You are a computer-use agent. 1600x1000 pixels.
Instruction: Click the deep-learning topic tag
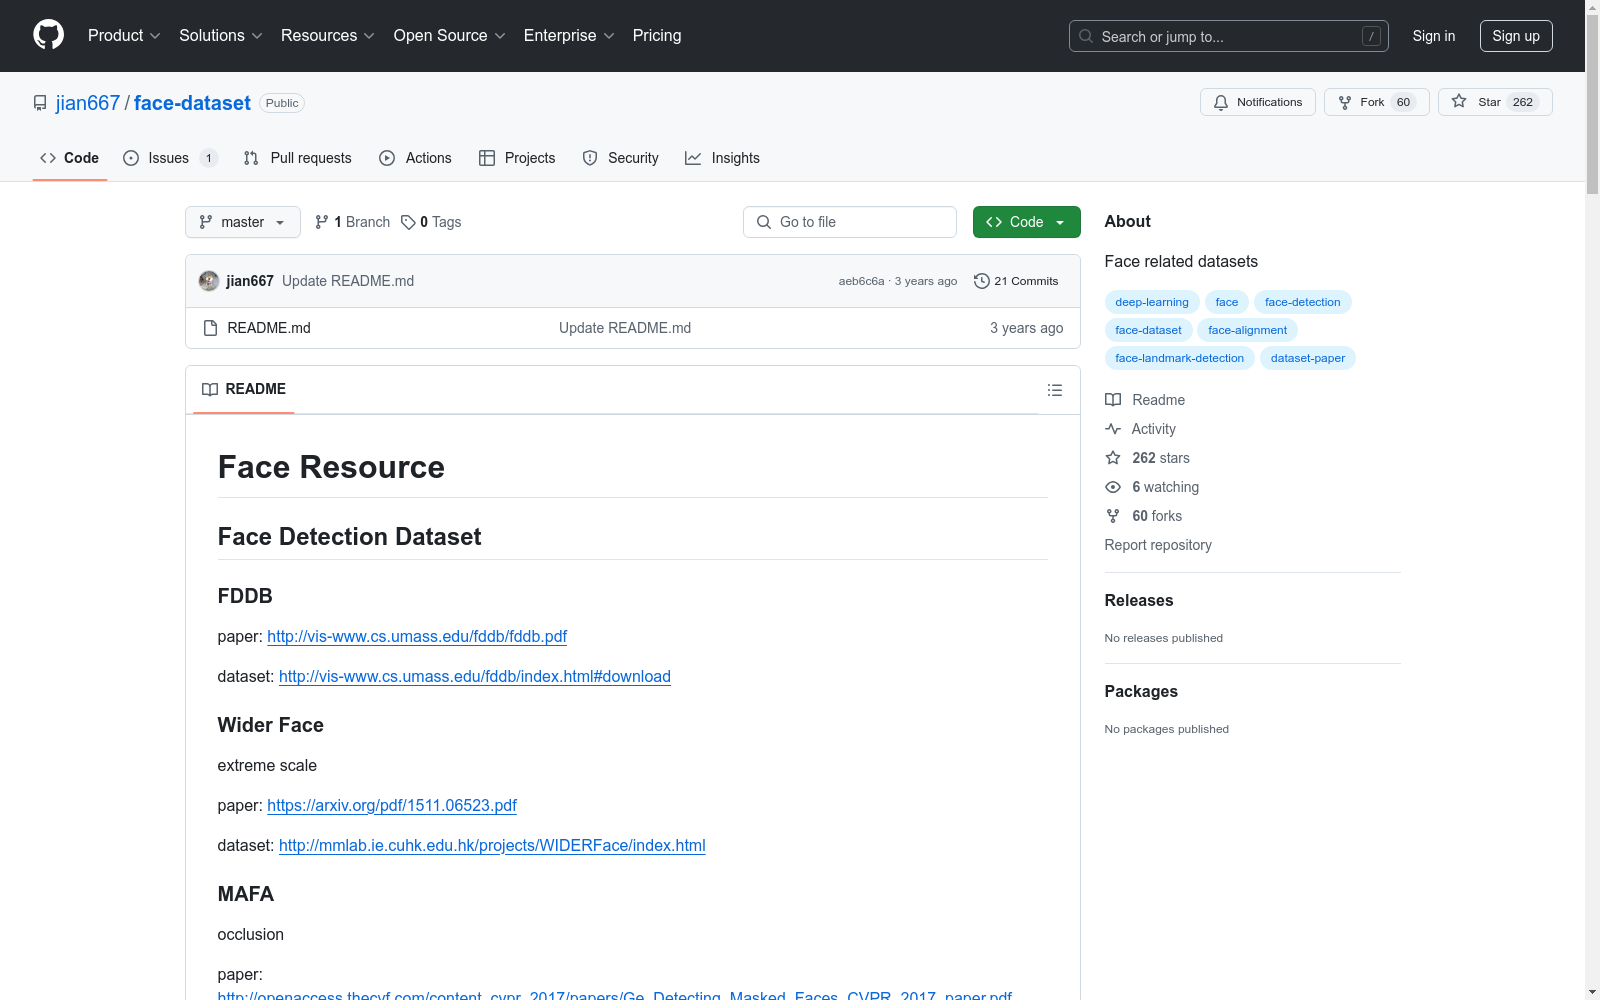1152,302
